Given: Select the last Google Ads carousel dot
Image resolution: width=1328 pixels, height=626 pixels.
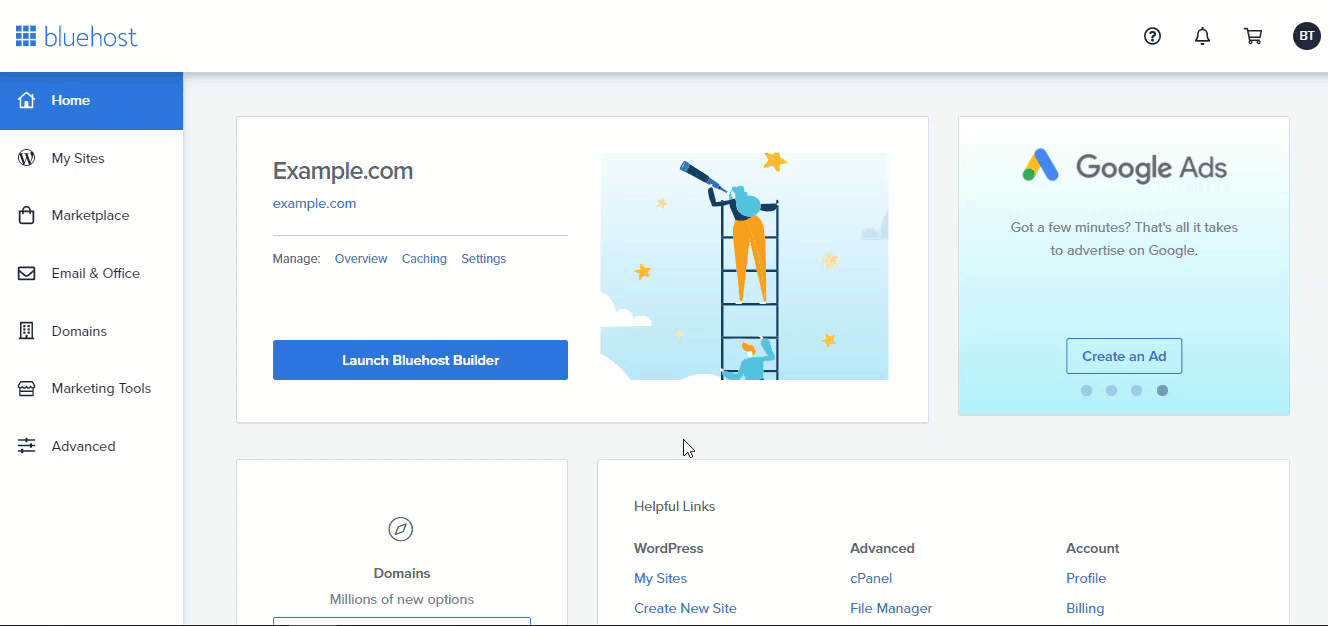Looking at the screenshot, I should pos(1162,391).
